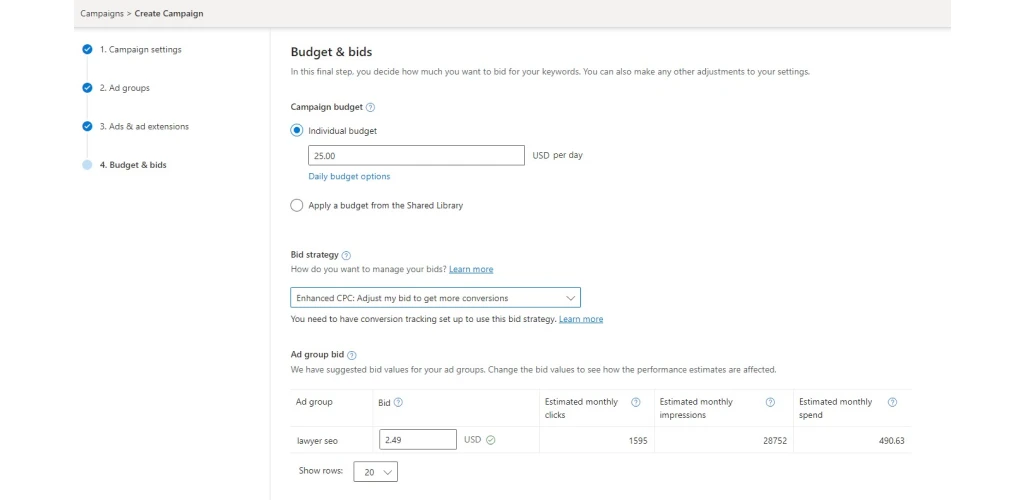Click the daily budget field showing 25.00
The width and height of the screenshot is (1024, 500).
(x=417, y=155)
